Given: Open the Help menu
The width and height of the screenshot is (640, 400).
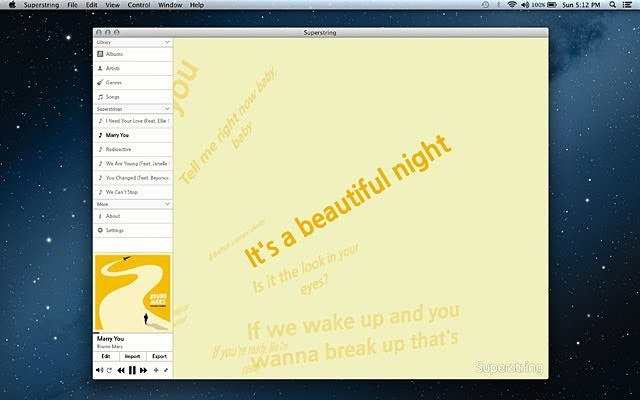Looking at the screenshot, I should point(197,5).
